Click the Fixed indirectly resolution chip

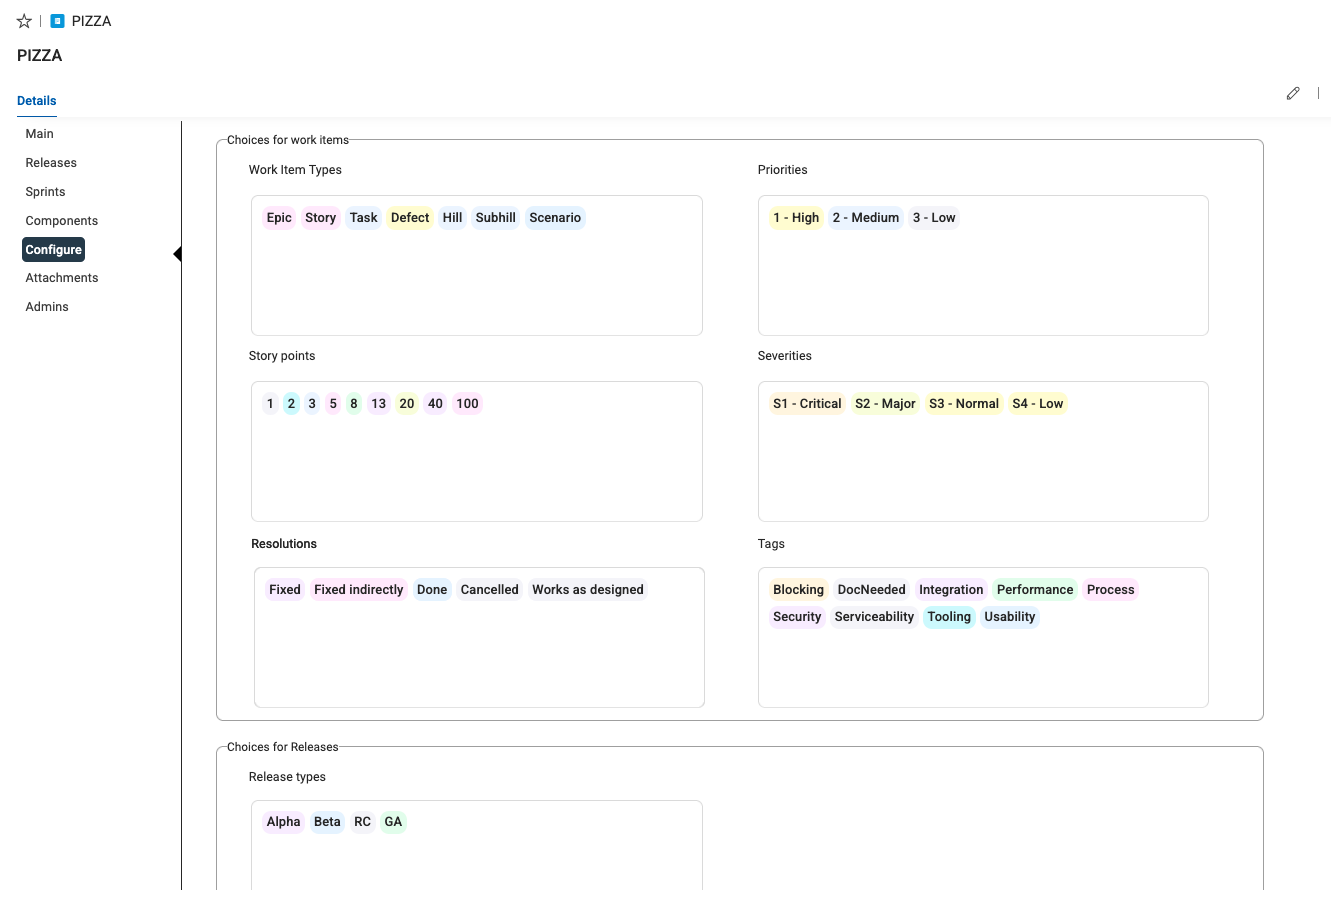(359, 590)
